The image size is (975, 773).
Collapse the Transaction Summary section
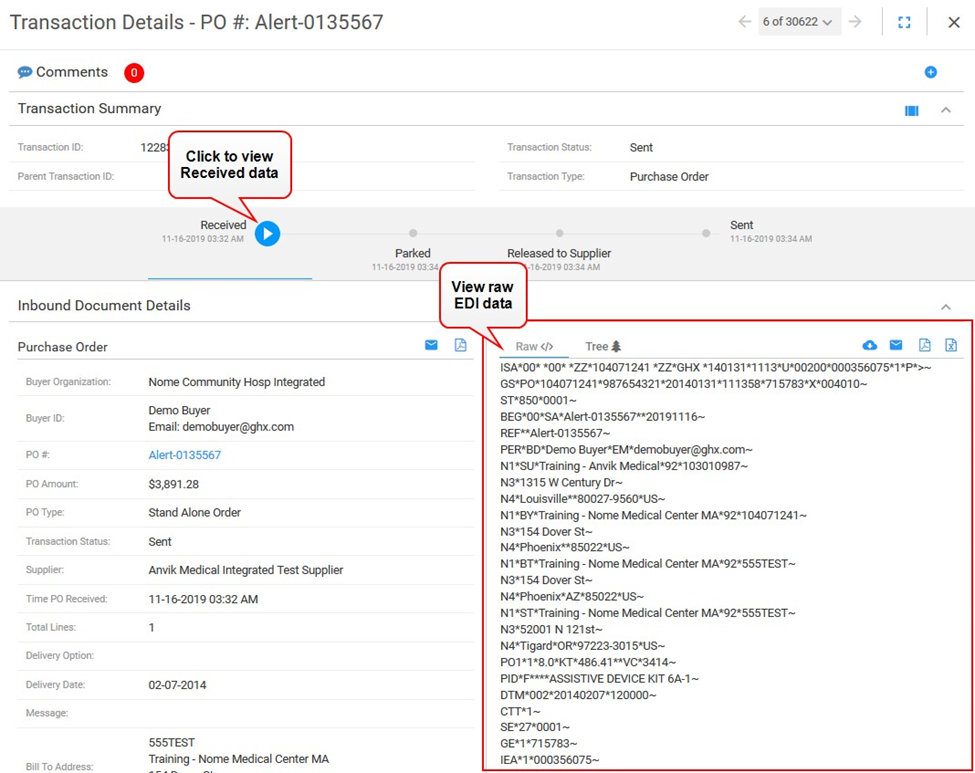(945, 110)
